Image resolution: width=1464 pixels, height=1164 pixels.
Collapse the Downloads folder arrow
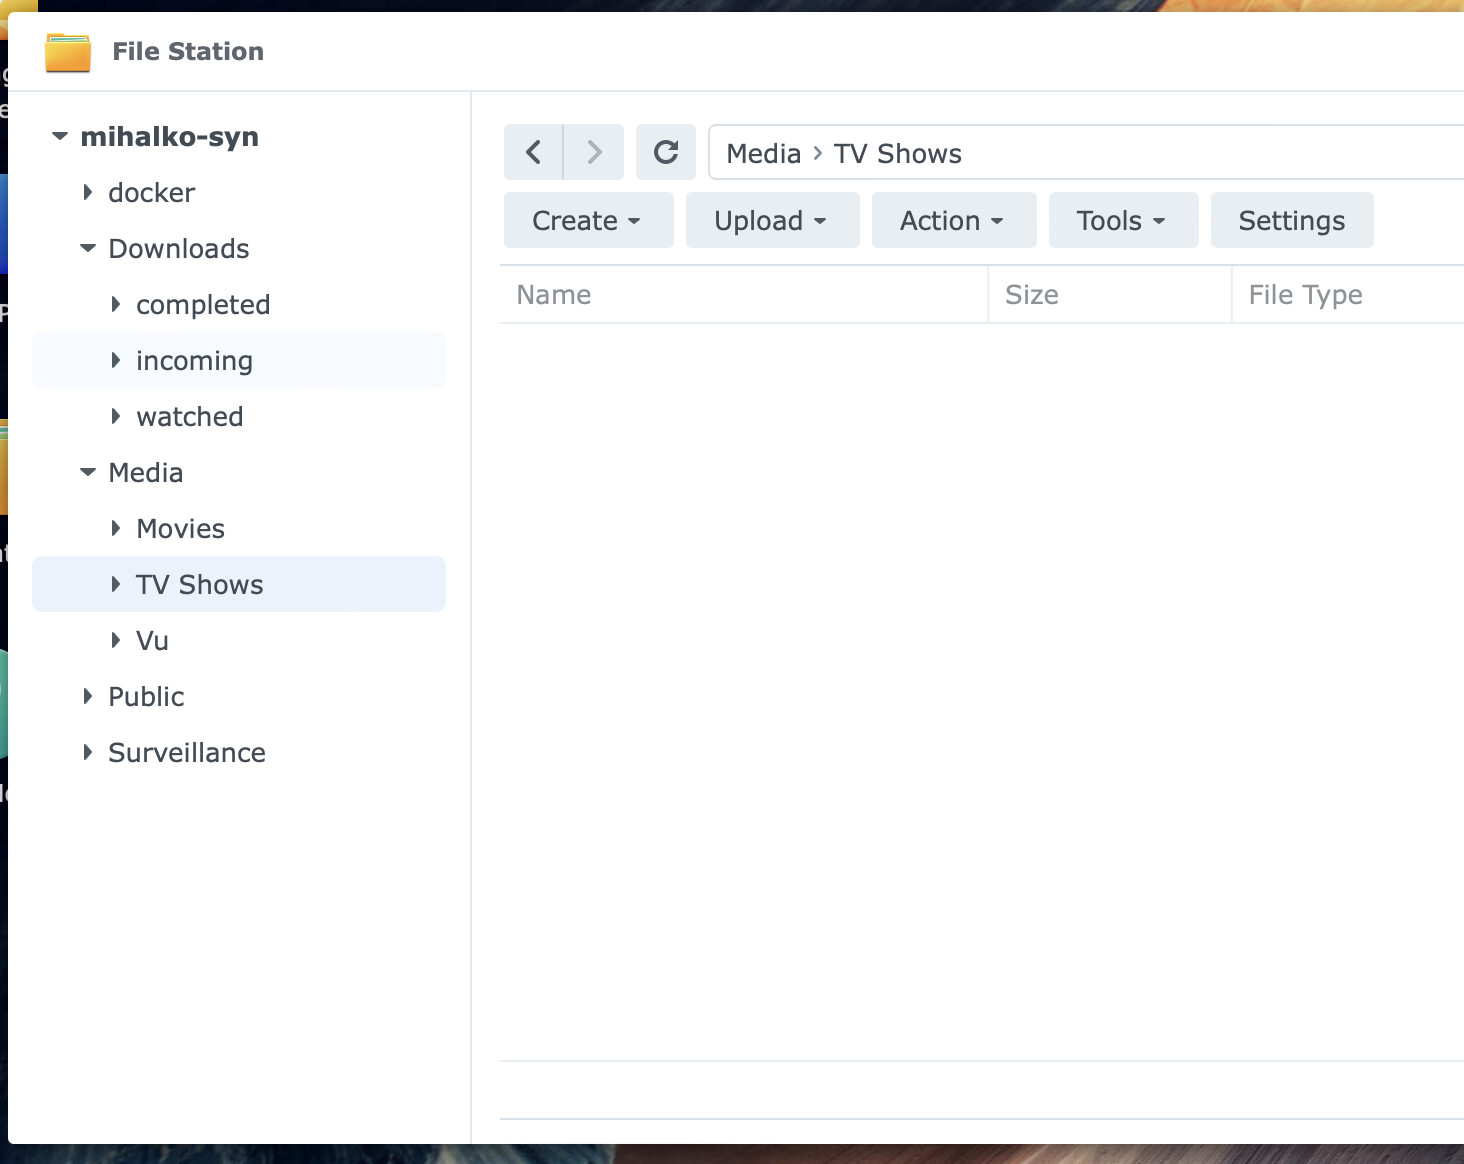[x=88, y=248]
